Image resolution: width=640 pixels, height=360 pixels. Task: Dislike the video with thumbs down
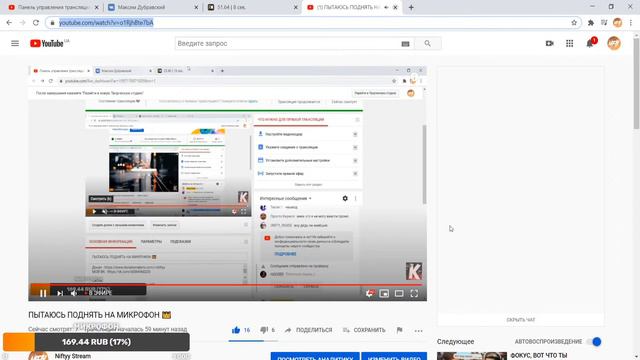[x=264, y=330]
